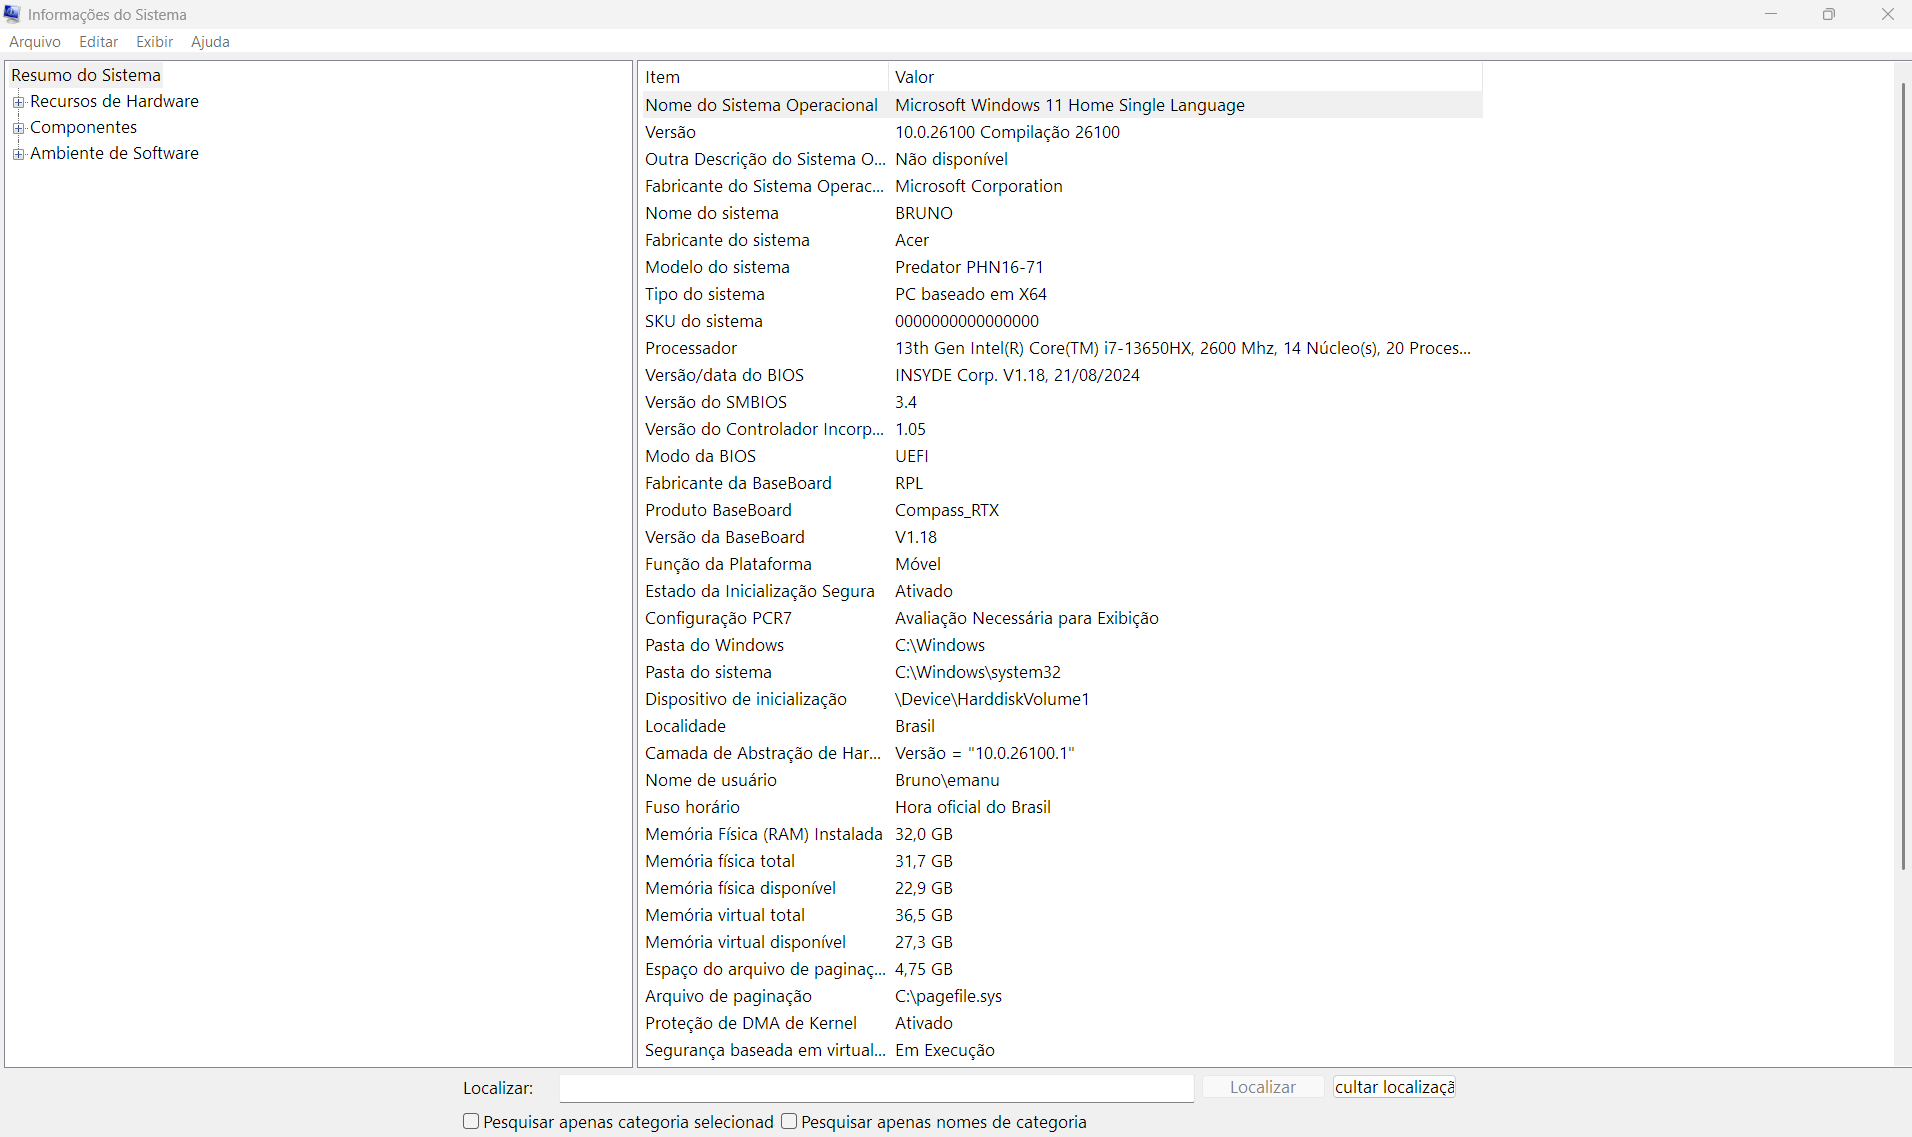Screen dimensions: 1912x1137
Task: Select Memória Física (RAM) Instalada row
Action: click(x=1061, y=834)
